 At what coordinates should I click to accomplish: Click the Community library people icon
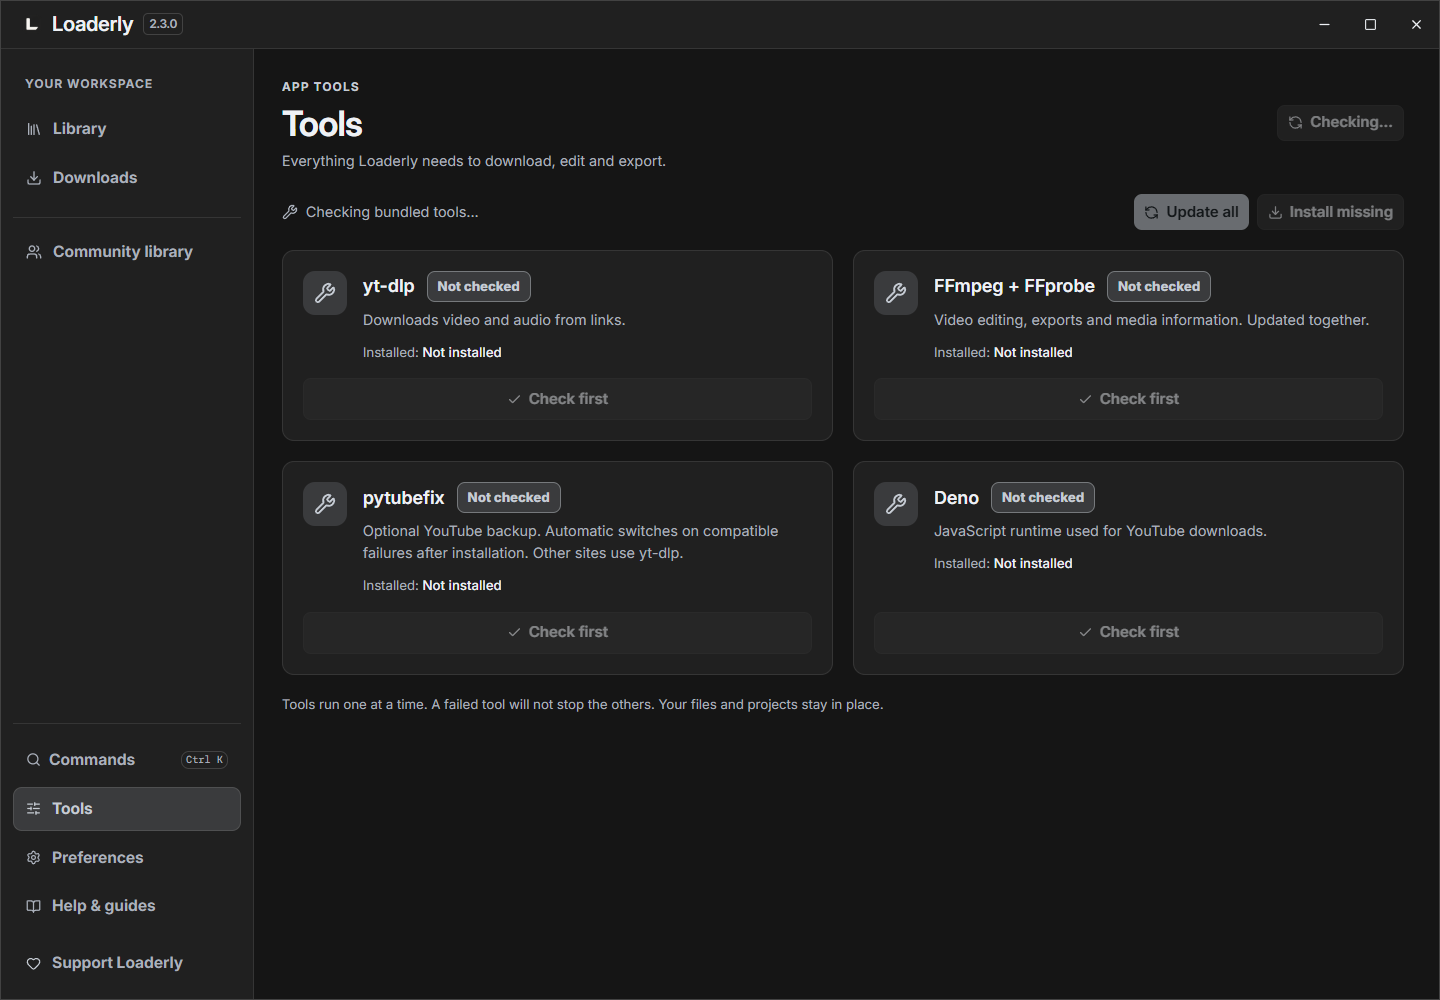pyautogui.click(x=34, y=252)
